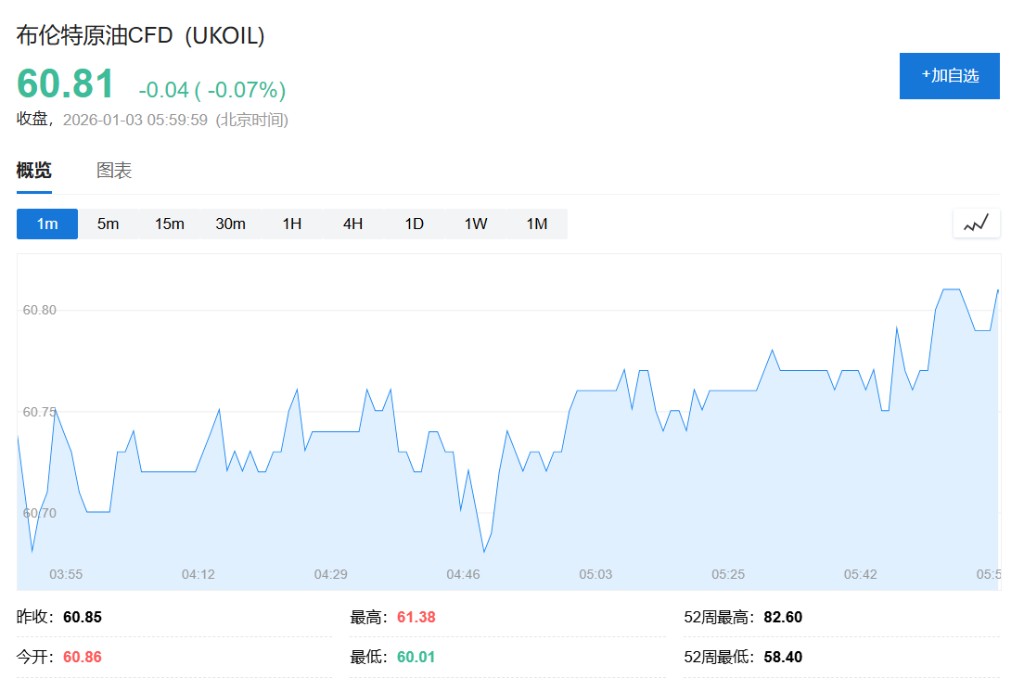Click the 52周最高 value 82.60
Image resolution: width=1024 pixels, height=694 pixels.
tap(782, 617)
